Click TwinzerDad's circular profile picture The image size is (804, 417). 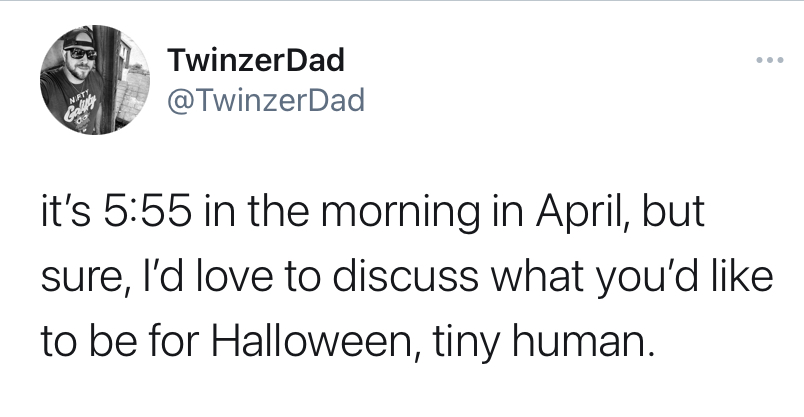tap(95, 81)
